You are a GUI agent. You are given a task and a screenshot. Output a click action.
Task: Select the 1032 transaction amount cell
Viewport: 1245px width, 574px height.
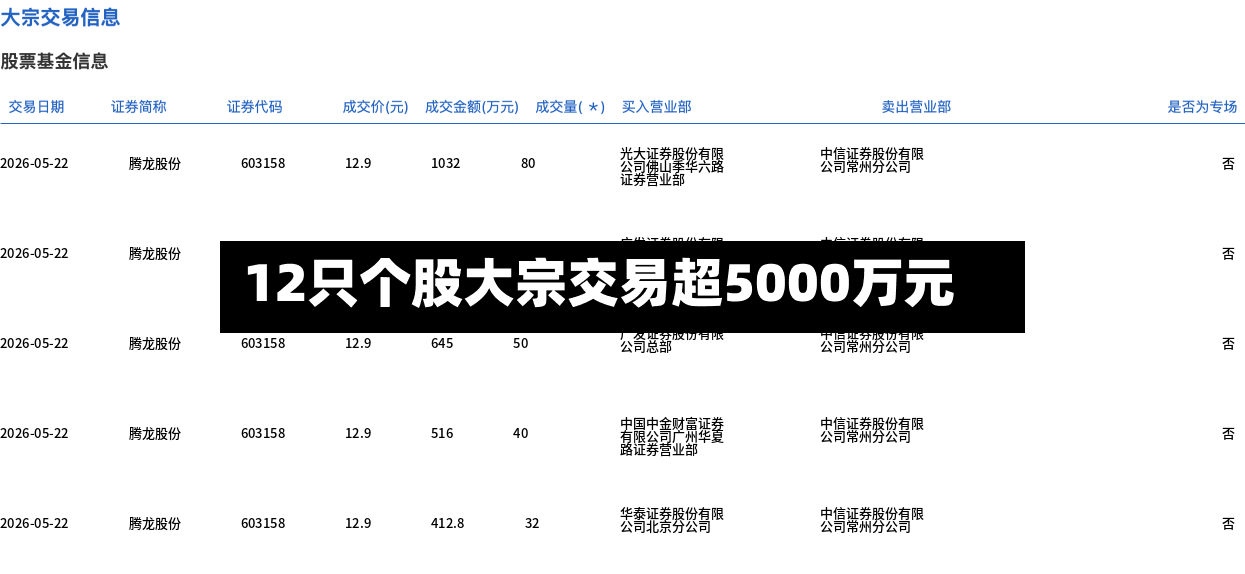click(445, 163)
